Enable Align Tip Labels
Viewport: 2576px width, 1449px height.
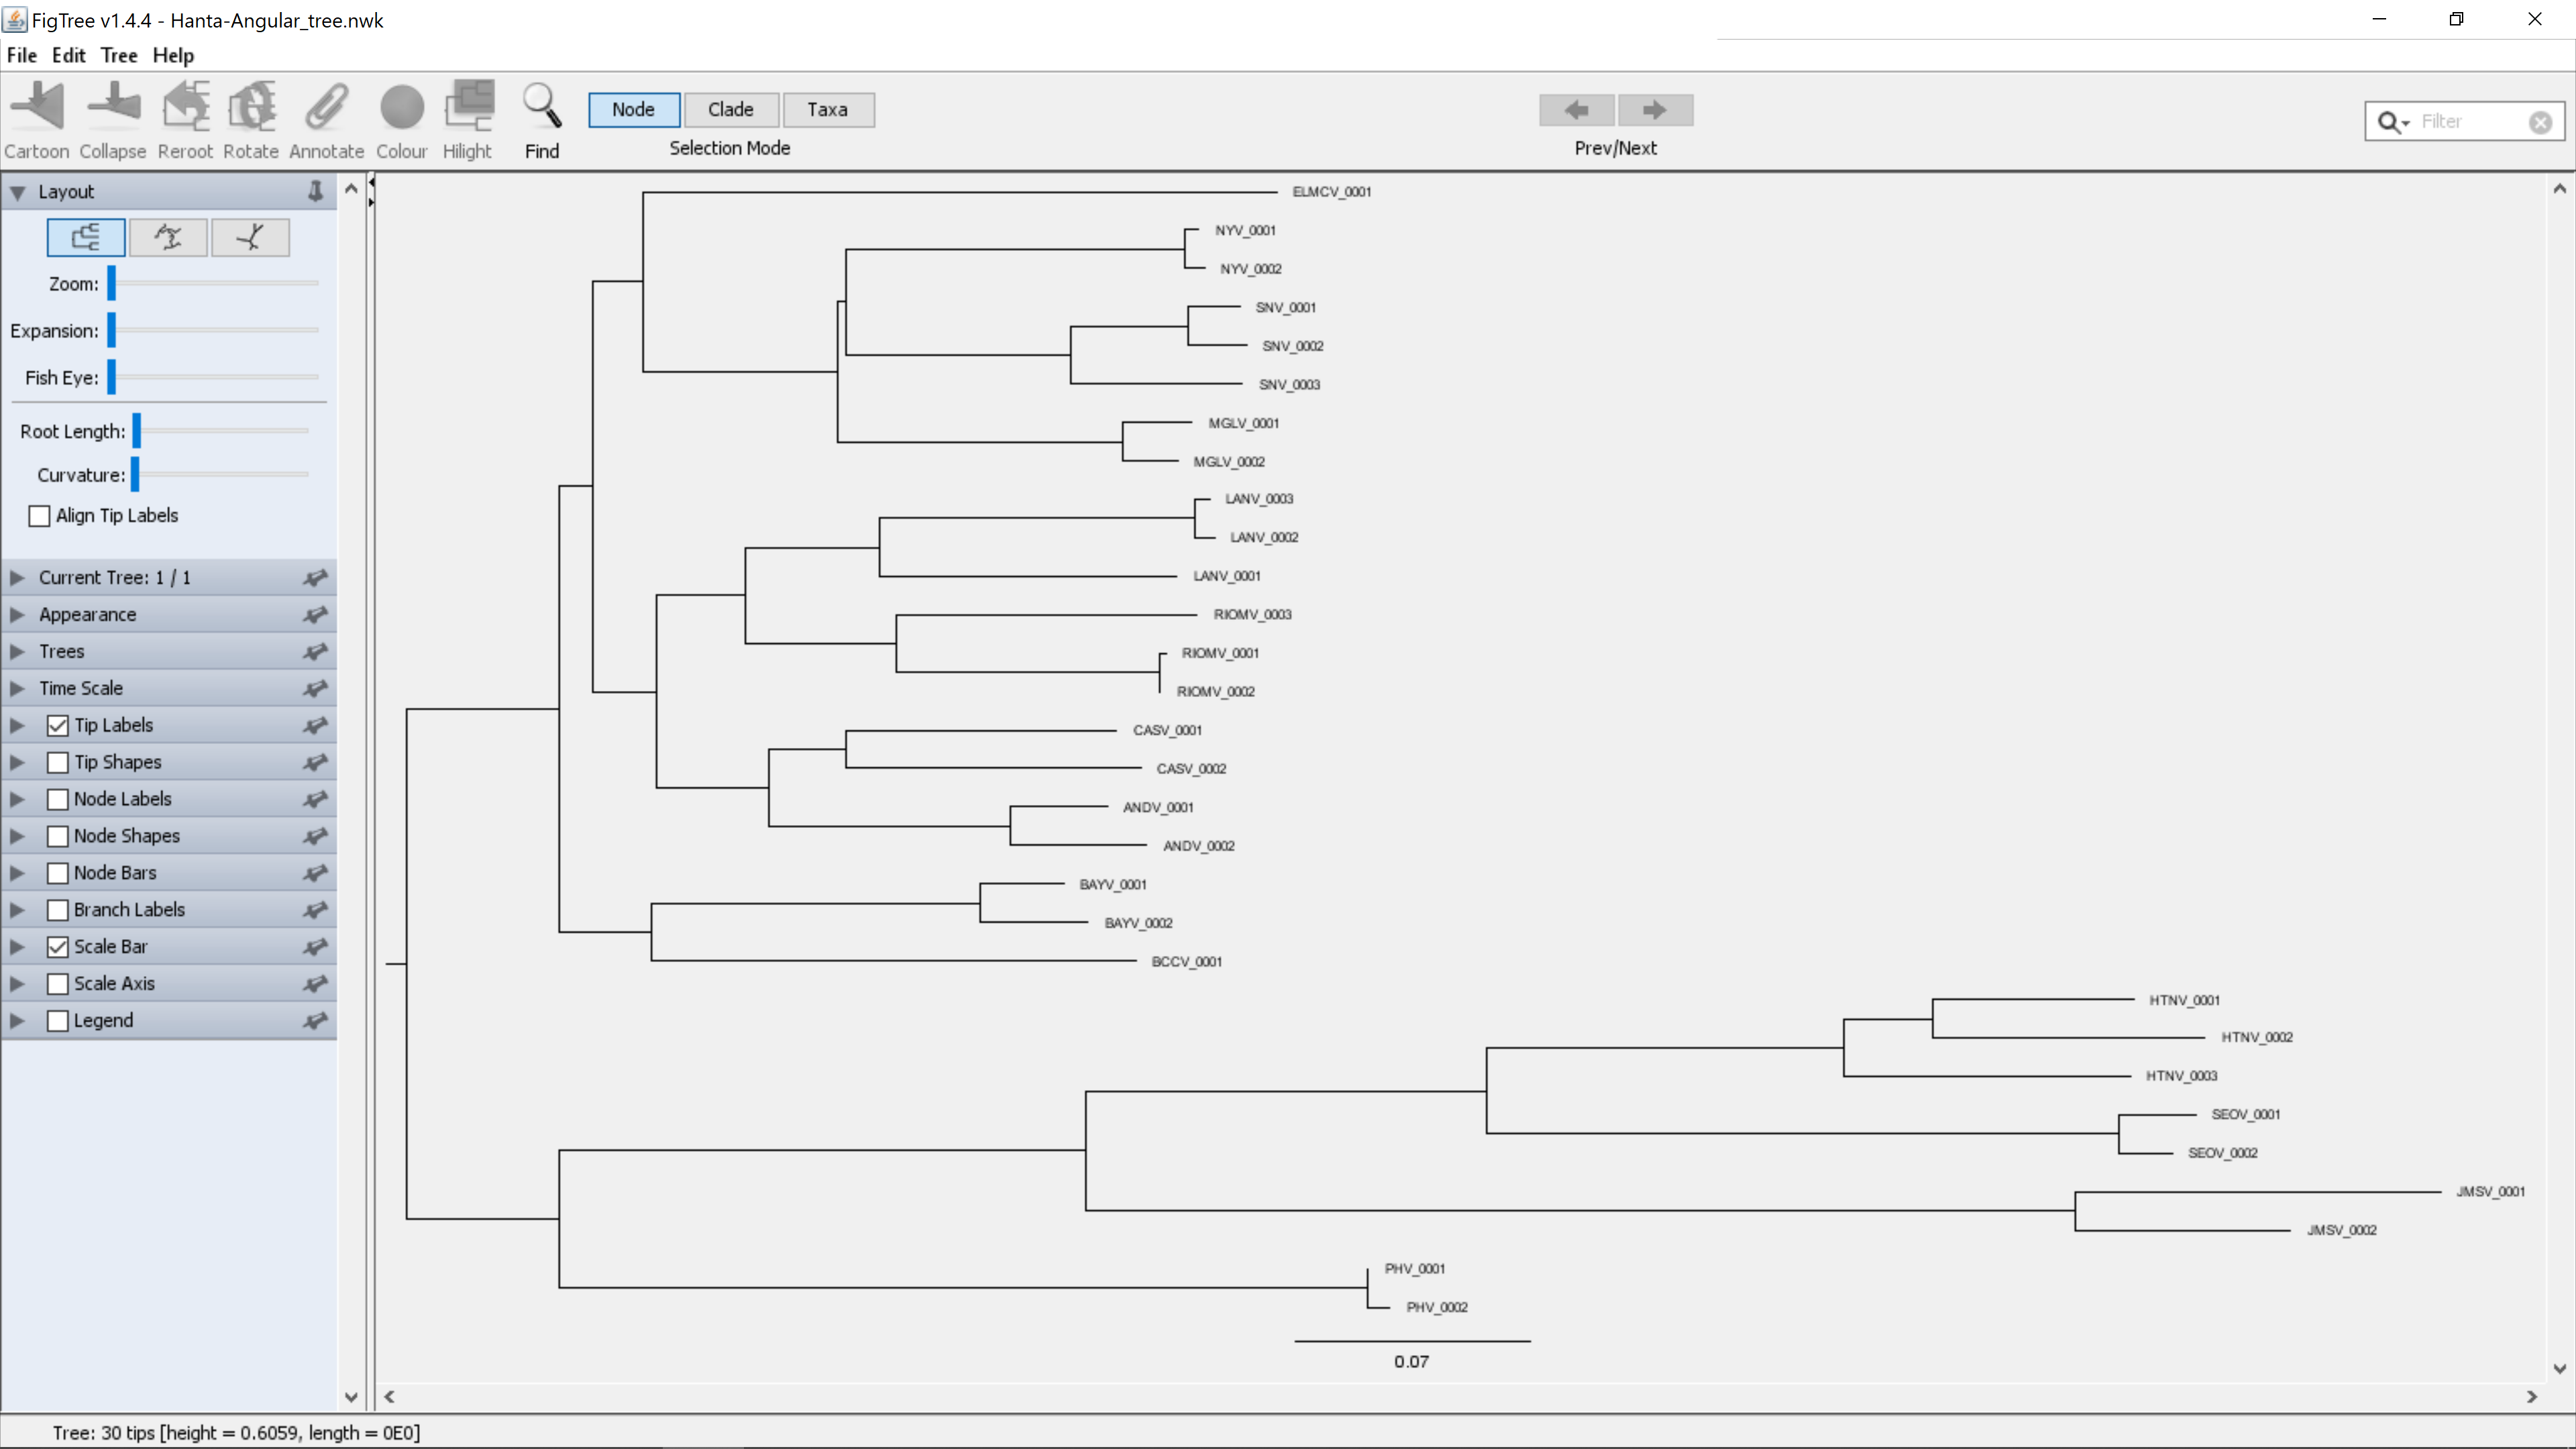pyautogui.click(x=39, y=515)
